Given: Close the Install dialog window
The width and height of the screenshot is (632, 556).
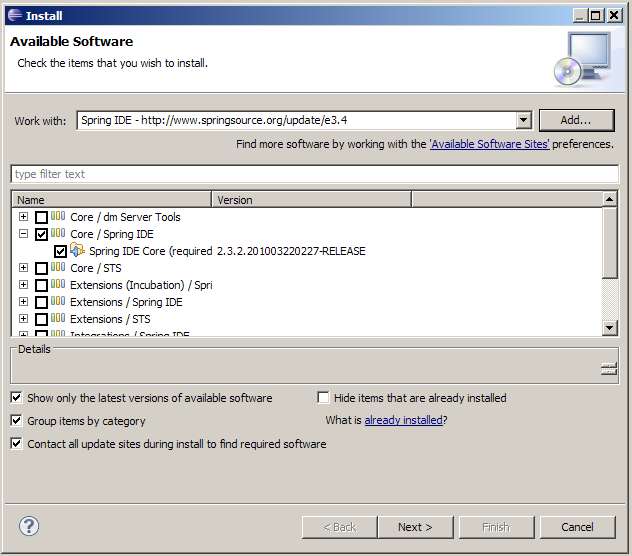Looking at the screenshot, I should 614,15.
